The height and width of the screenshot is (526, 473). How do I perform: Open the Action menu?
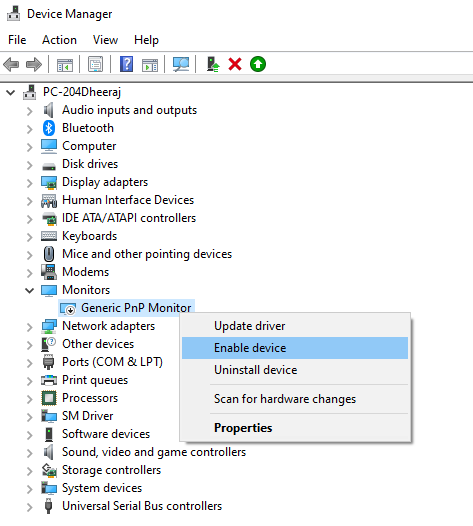tap(59, 40)
